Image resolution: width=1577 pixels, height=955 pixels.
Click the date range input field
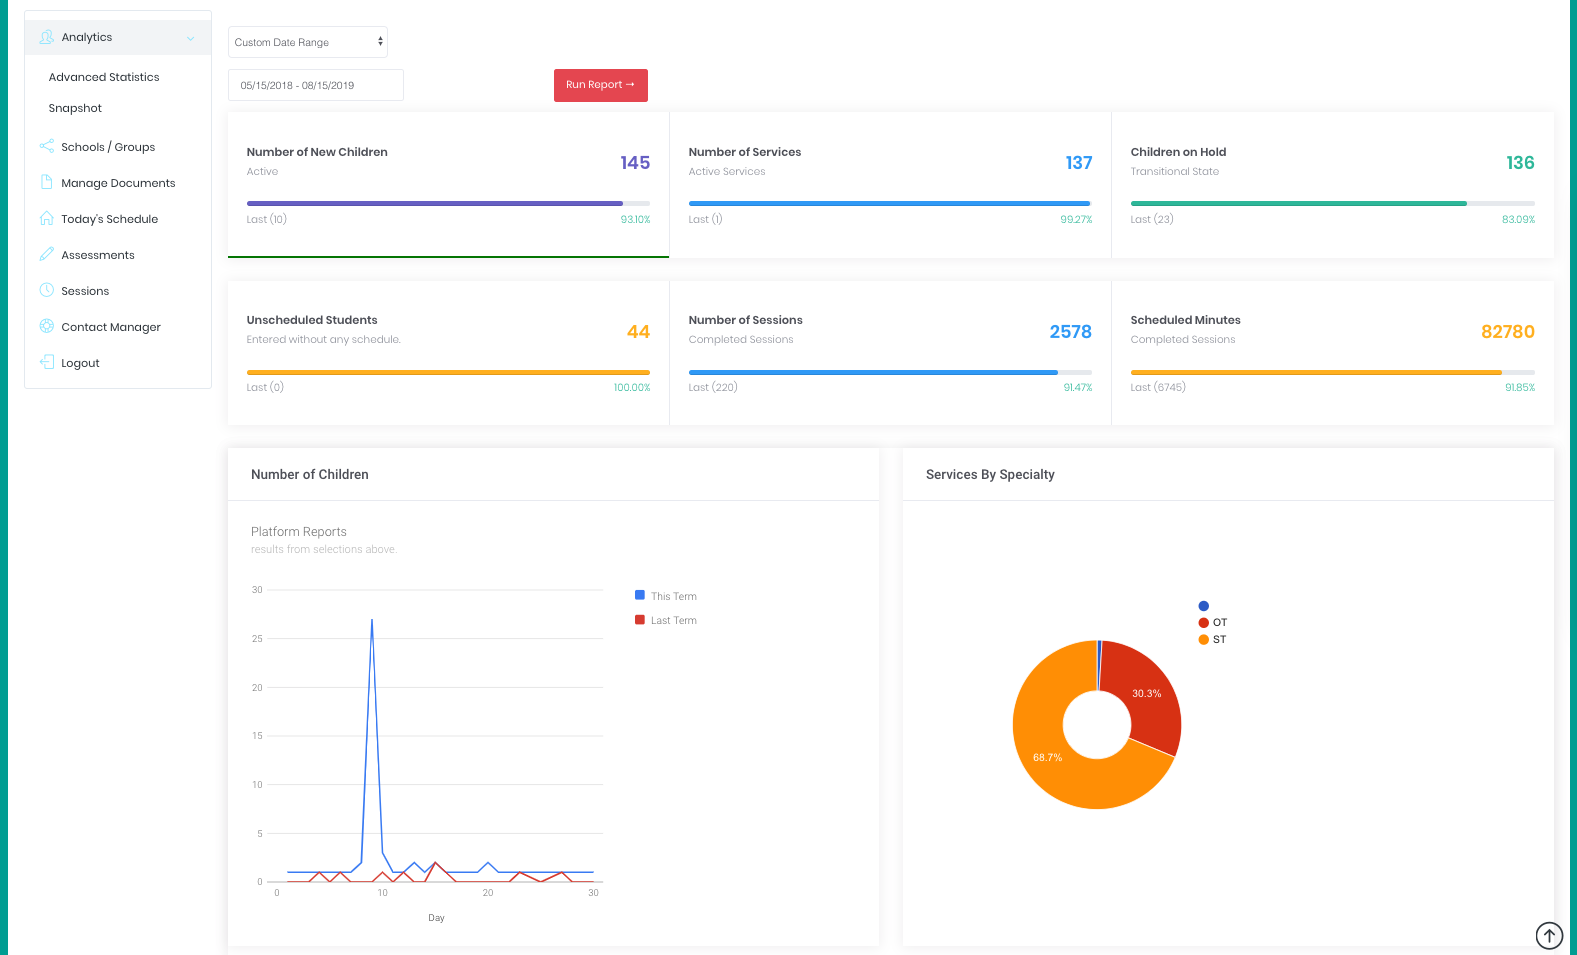315,85
